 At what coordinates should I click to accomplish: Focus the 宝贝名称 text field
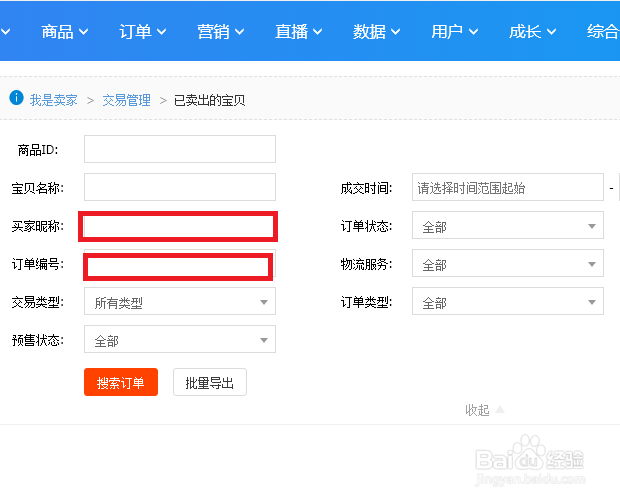coord(179,187)
